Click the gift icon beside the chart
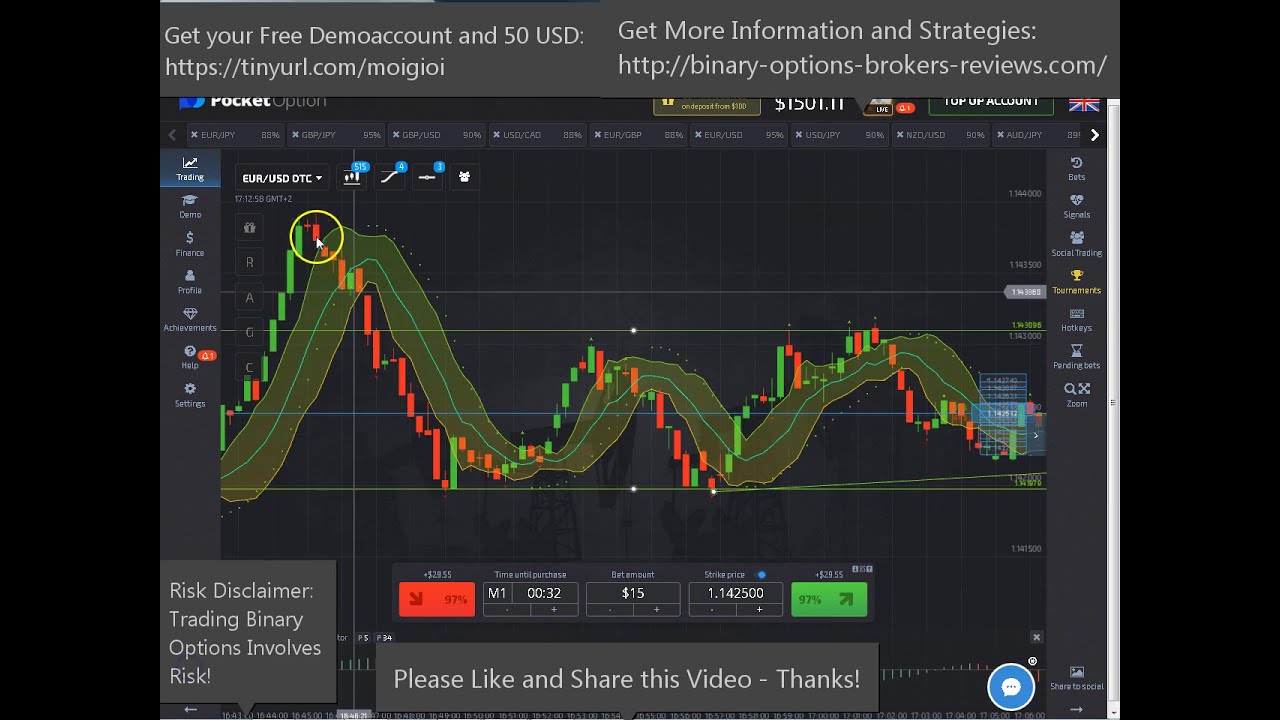Image resolution: width=1280 pixels, height=720 pixels. tap(249, 228)
